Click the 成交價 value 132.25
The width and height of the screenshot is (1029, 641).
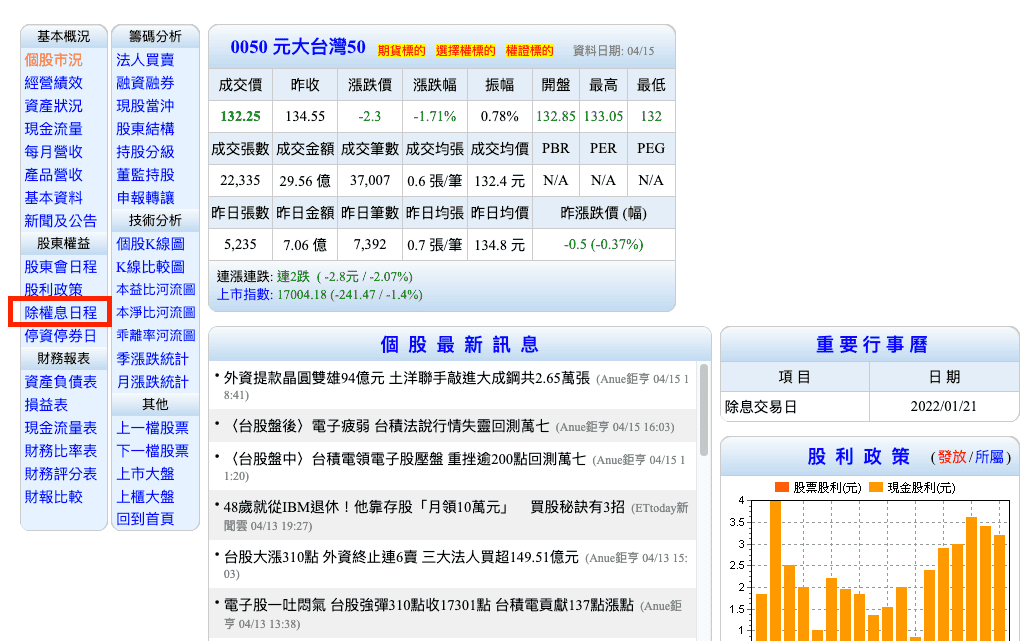pos(240,116)
